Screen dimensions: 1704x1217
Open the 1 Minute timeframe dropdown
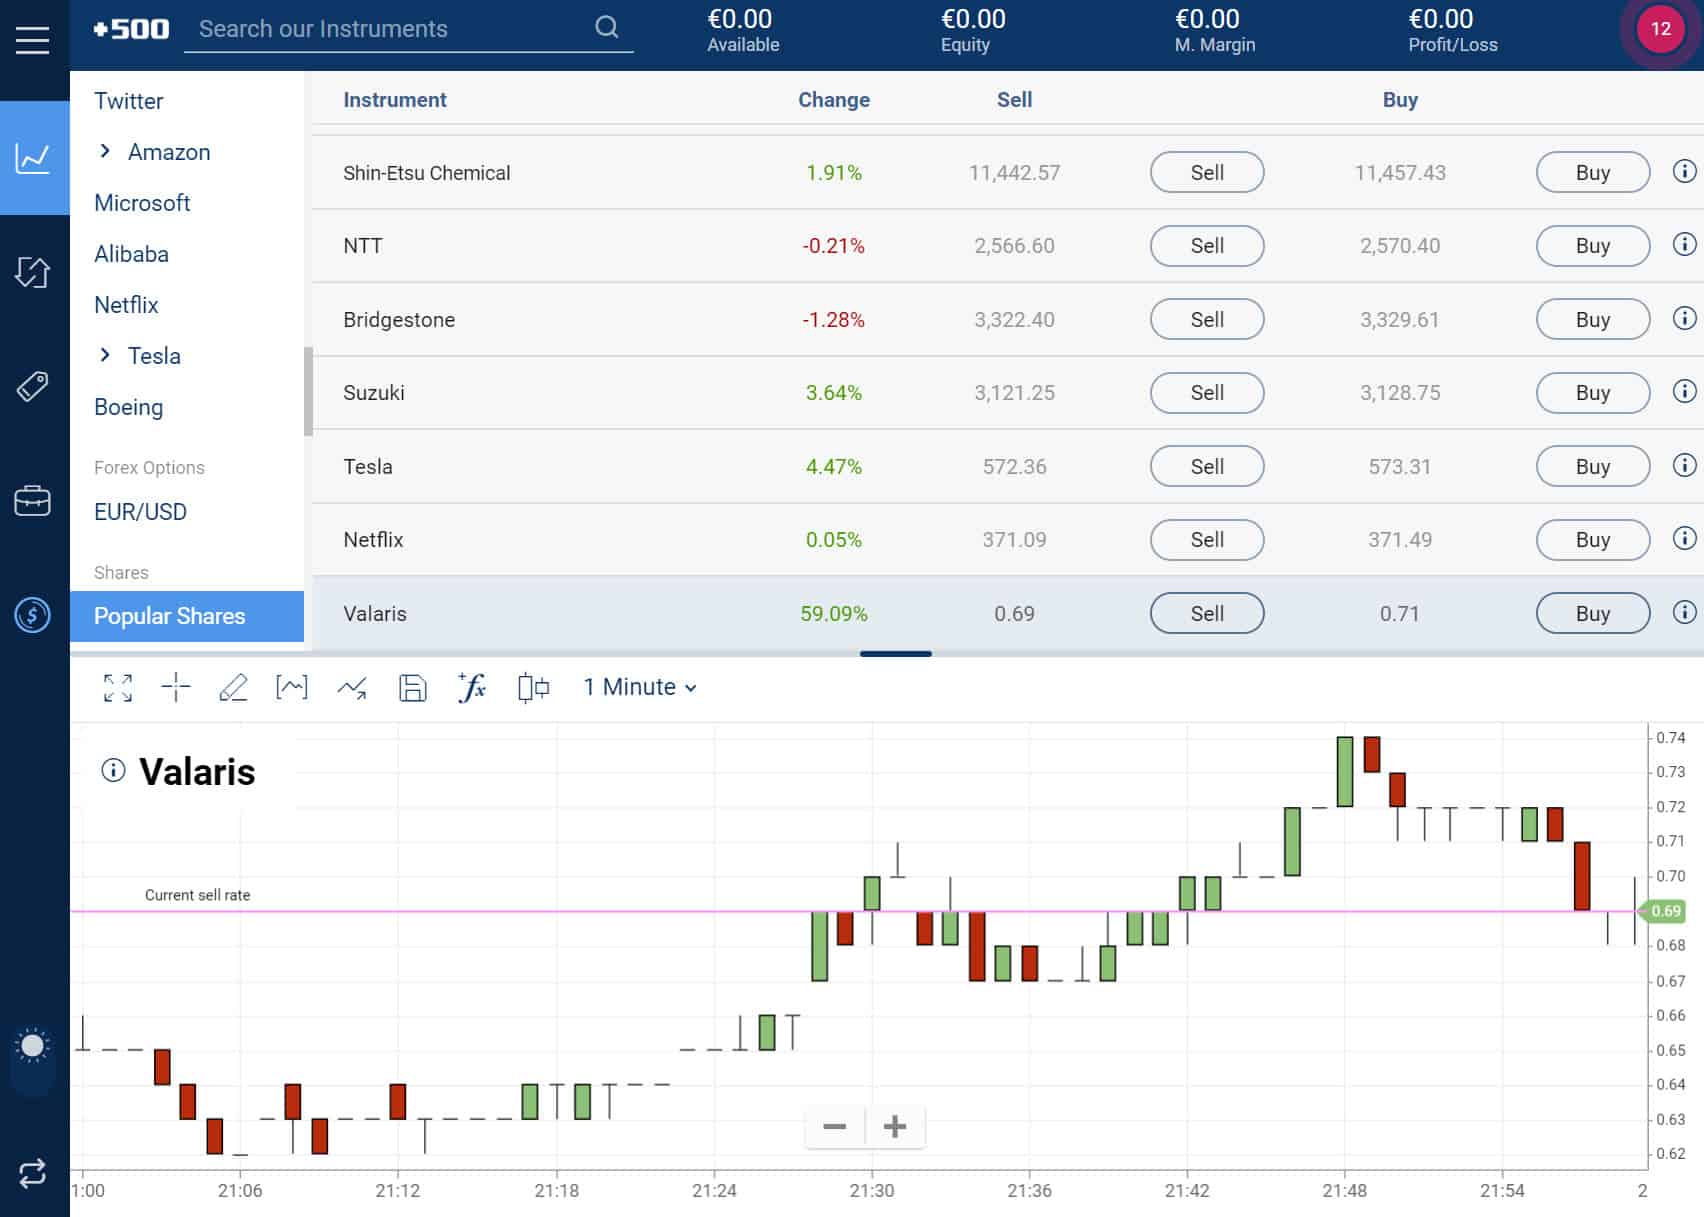pos(637,687)
